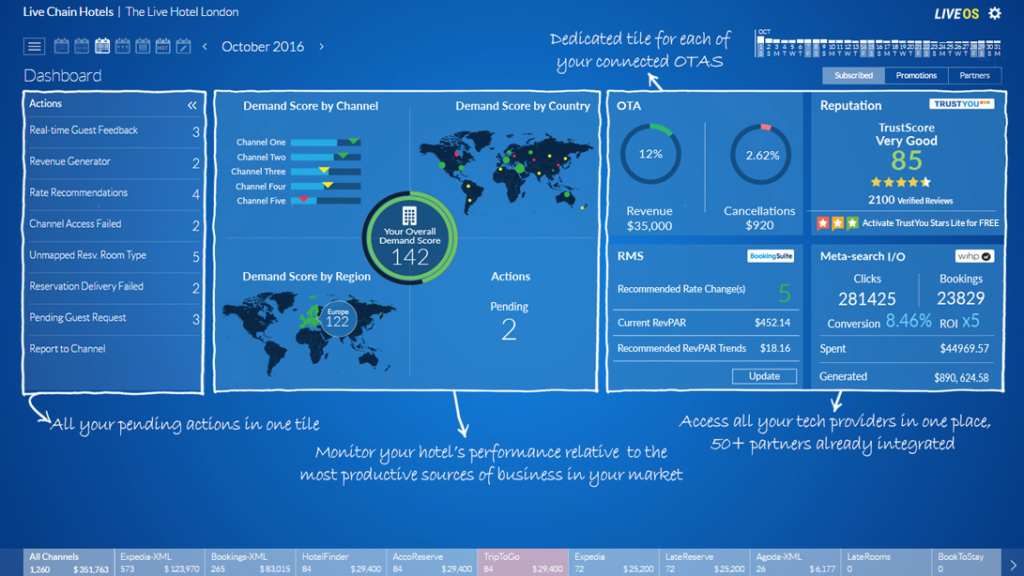
Task: Click the Demand Score by Country map
Action: tap(506, 171)
